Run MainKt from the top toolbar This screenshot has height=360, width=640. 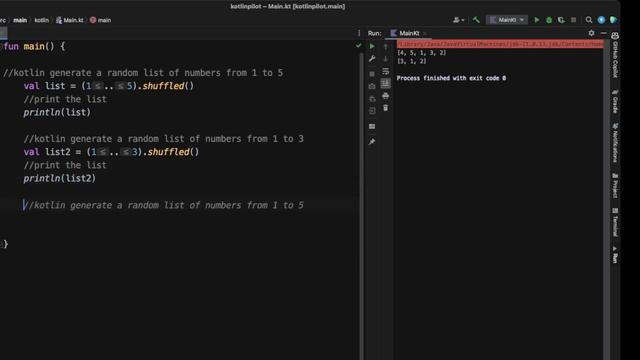point(537,20)
